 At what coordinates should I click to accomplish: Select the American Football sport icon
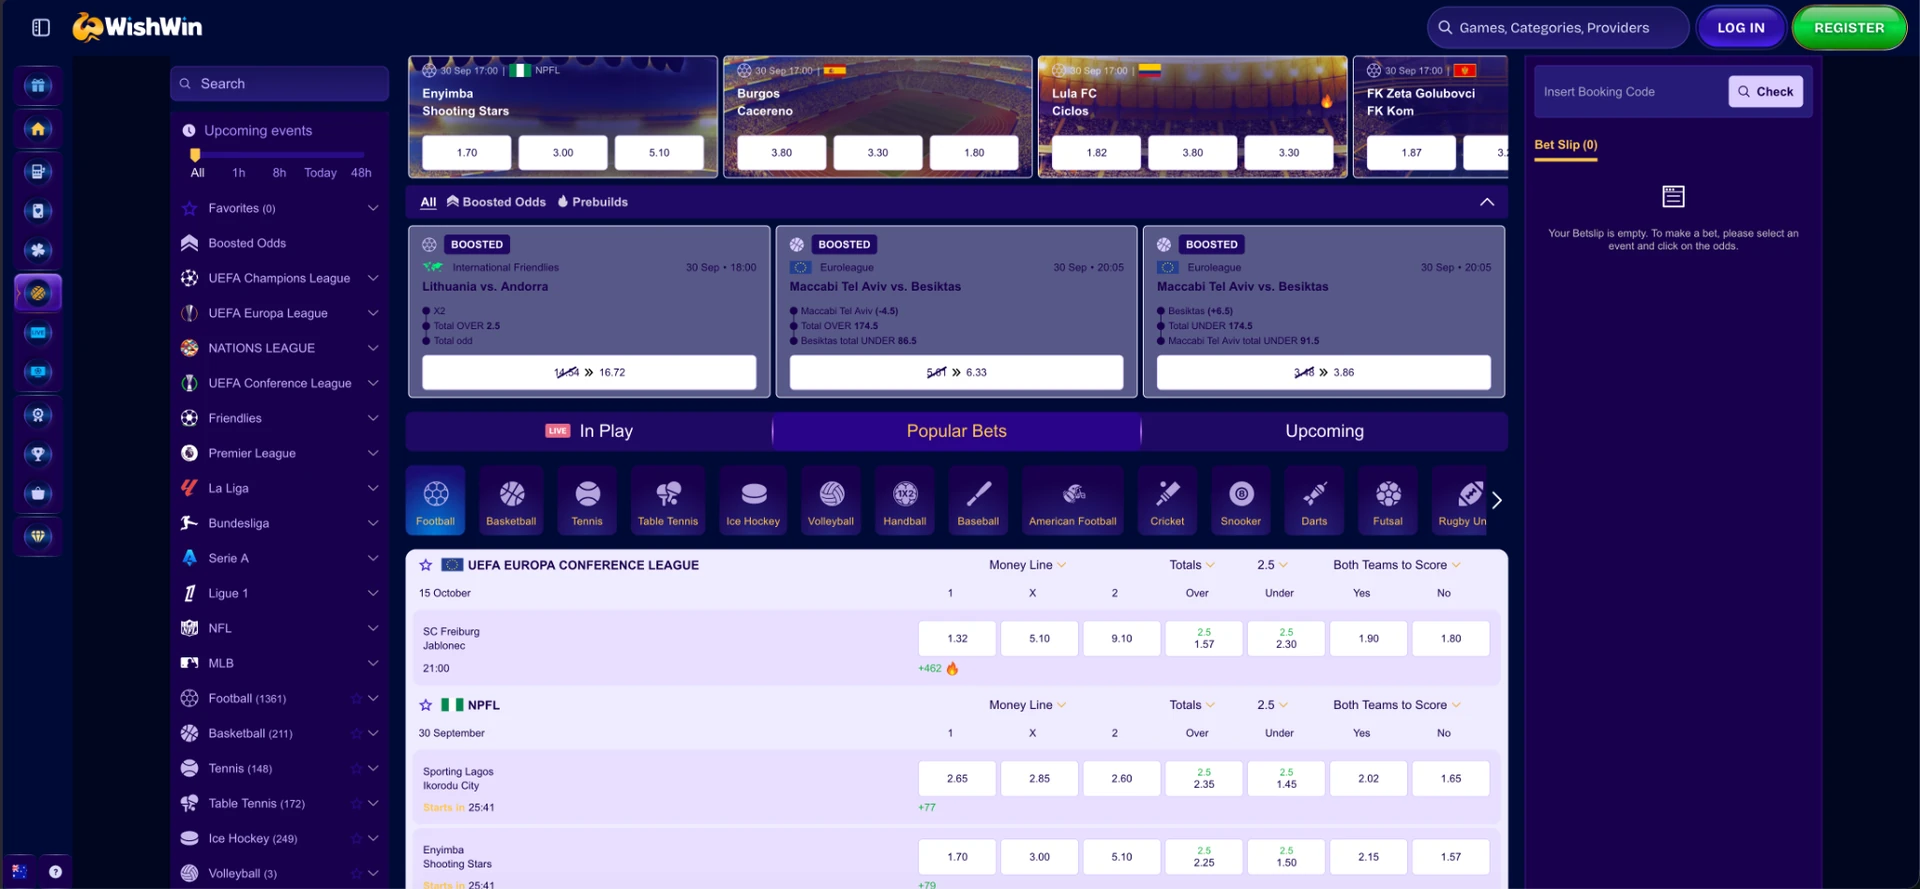1073,500
